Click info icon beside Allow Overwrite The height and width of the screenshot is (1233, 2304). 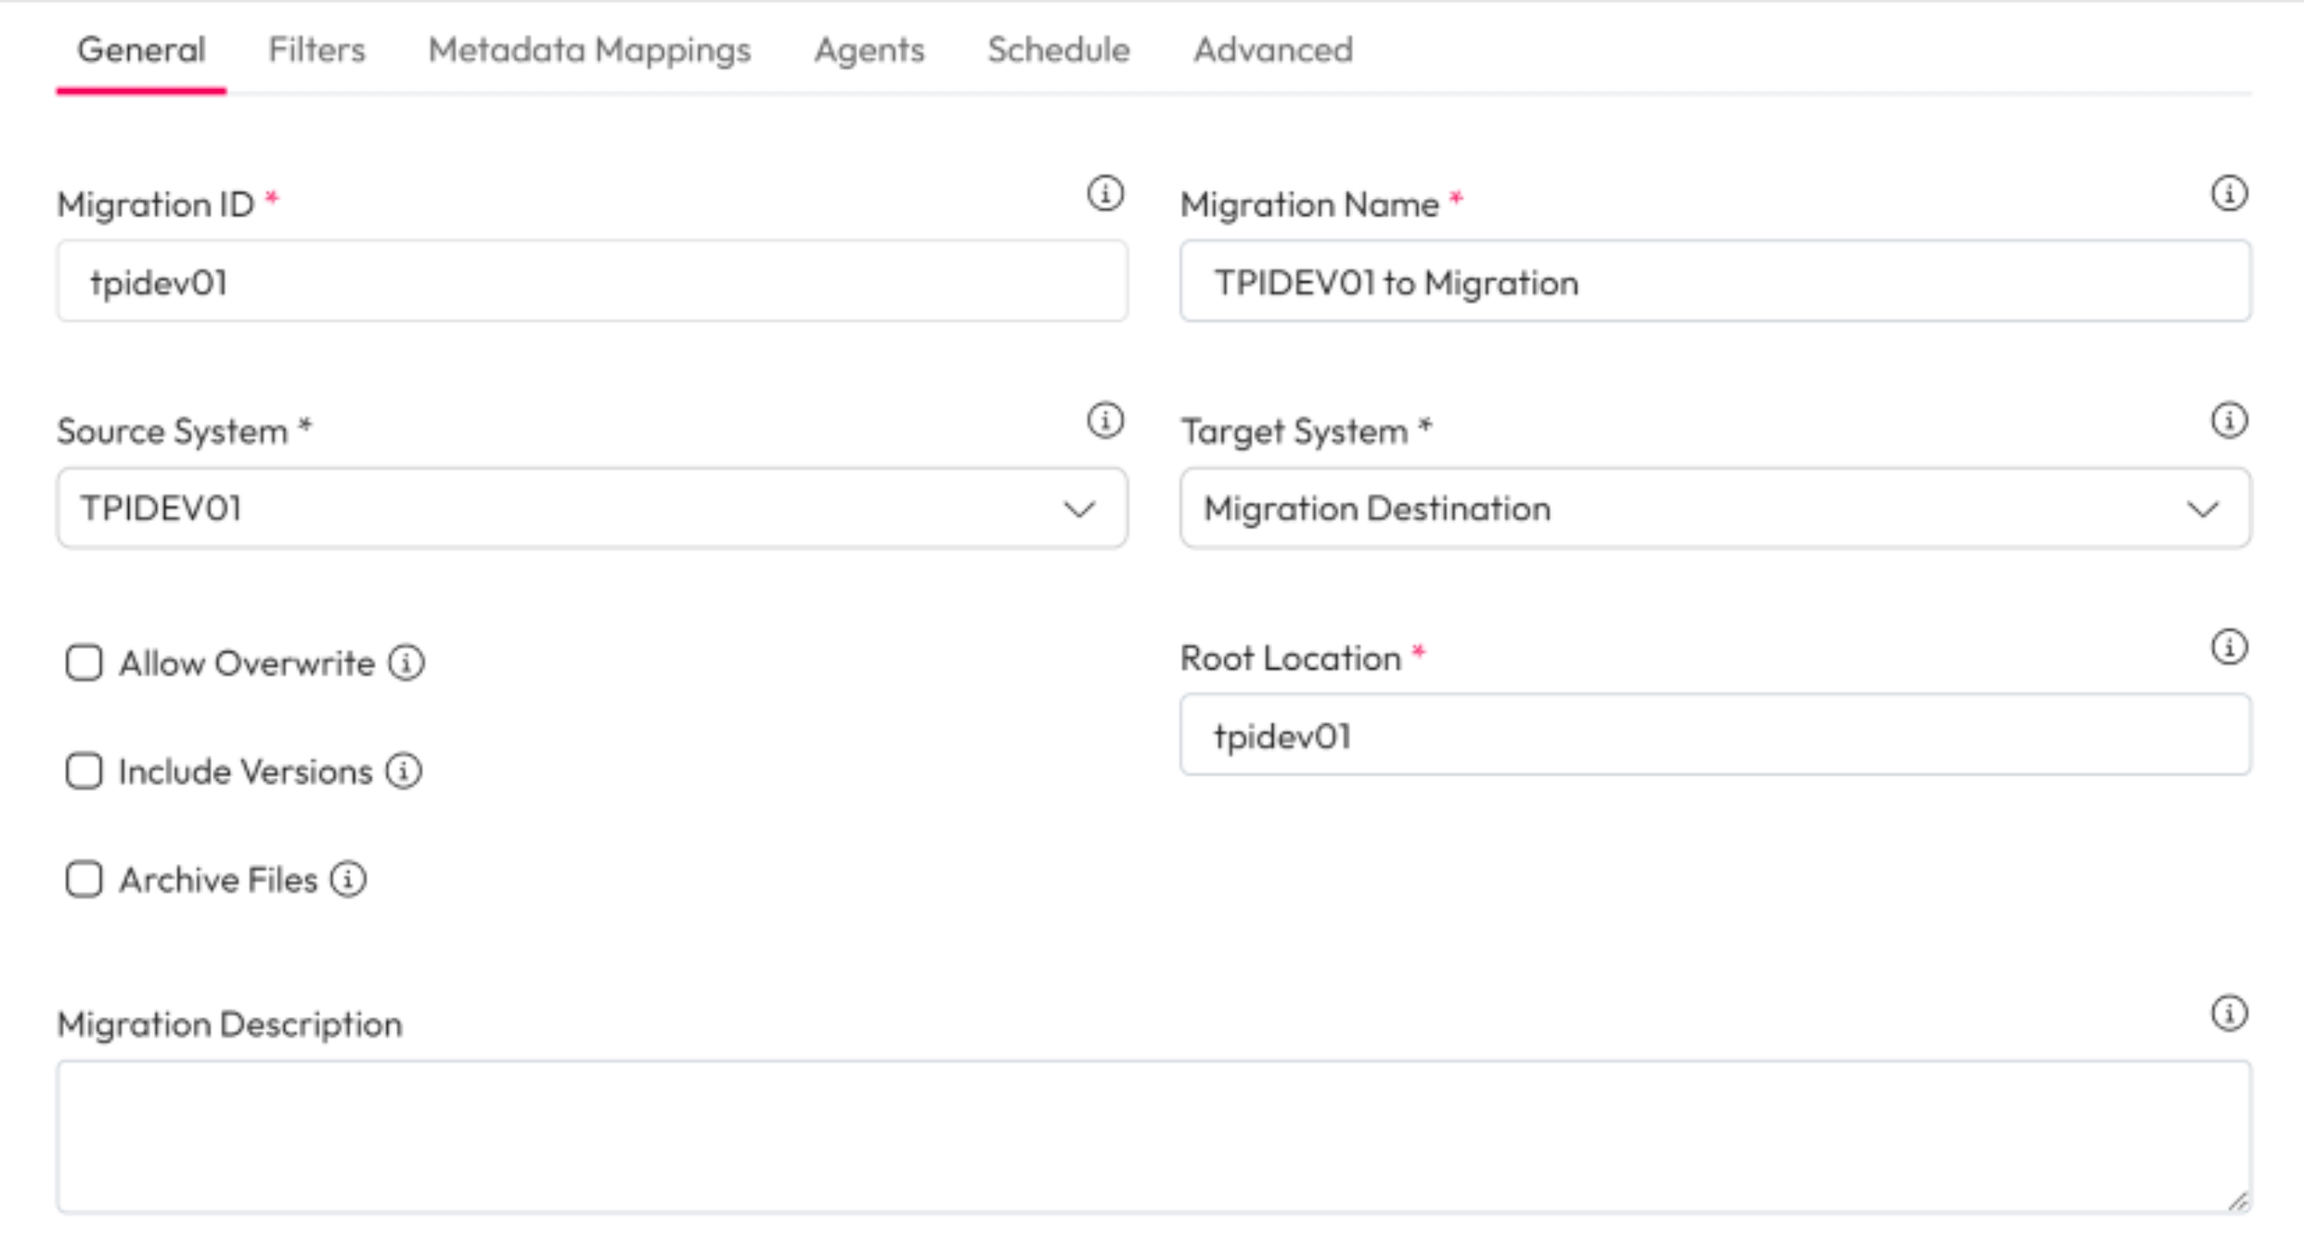coord(406,662)
